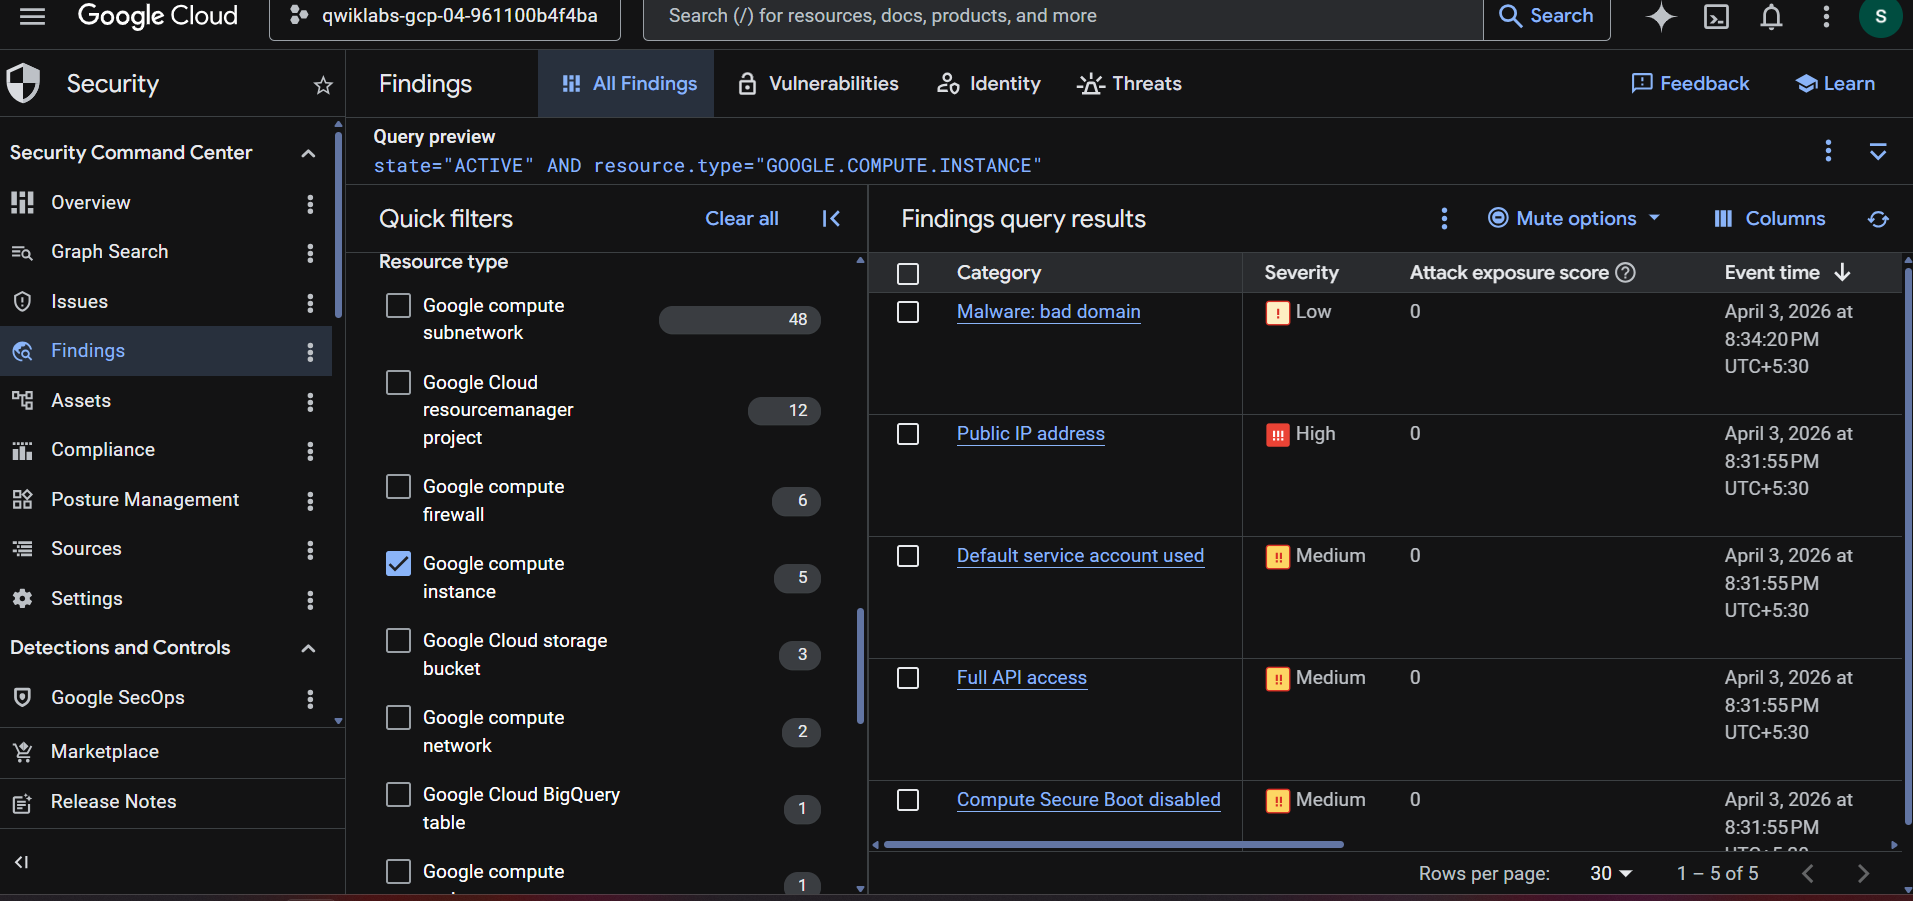This screenshot has width=1913, height=901.
Task: Send Feedback from the header
Action: (x=1690, y=84)
